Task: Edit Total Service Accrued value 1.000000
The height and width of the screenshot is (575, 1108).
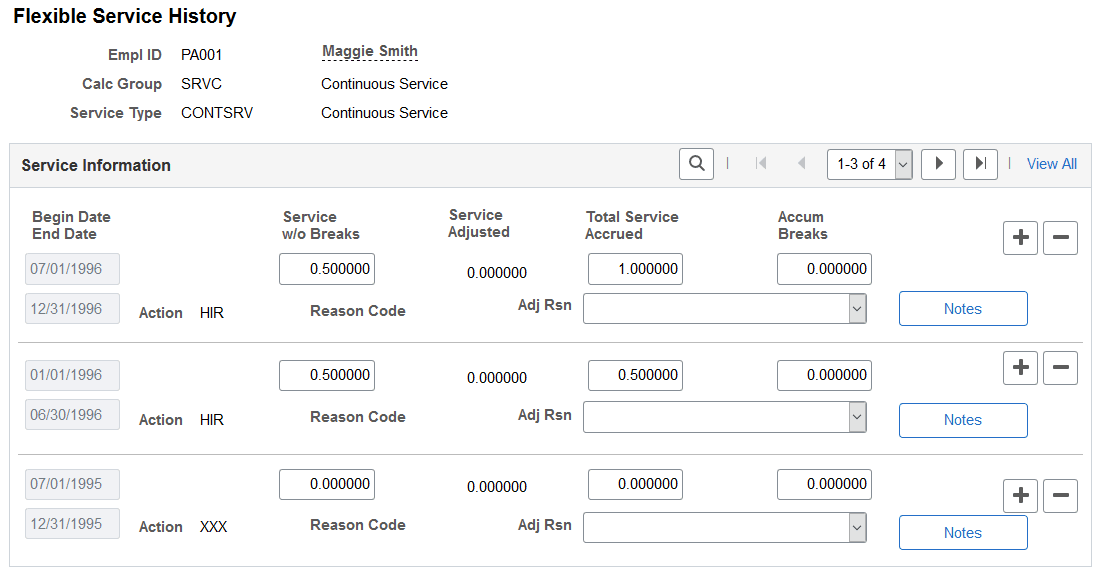Action: pyautogui.click(x=635, y=269)
